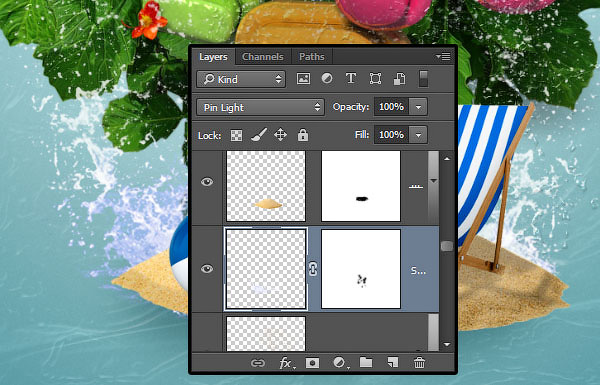Click the layers list scroll-down arrow
This screenshot has height=385, width=600.
tap(447, 344)
